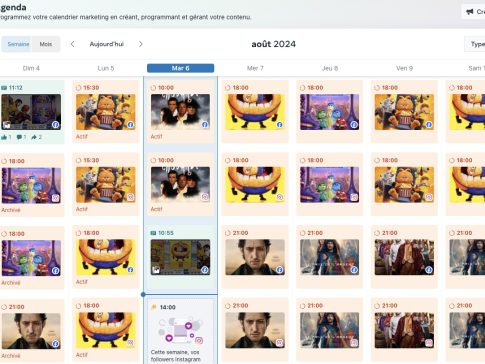Click the août 2024 month title
Viewport: 485px width, 364px height.
(x=273, y=44)
